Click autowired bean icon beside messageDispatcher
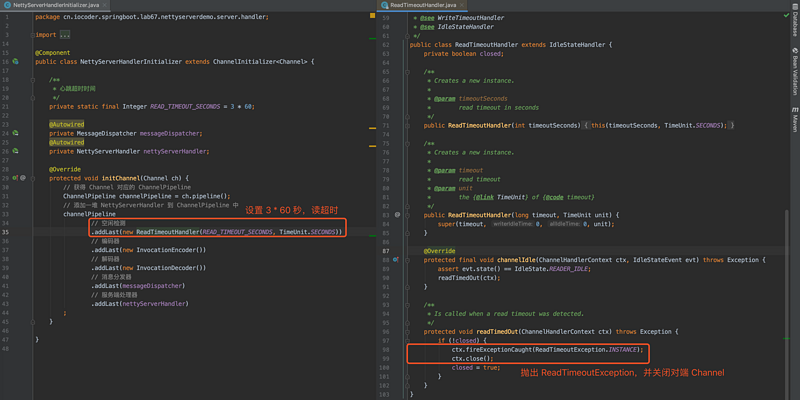The height and width of the screenshot is (400, 800). [17, 133]
